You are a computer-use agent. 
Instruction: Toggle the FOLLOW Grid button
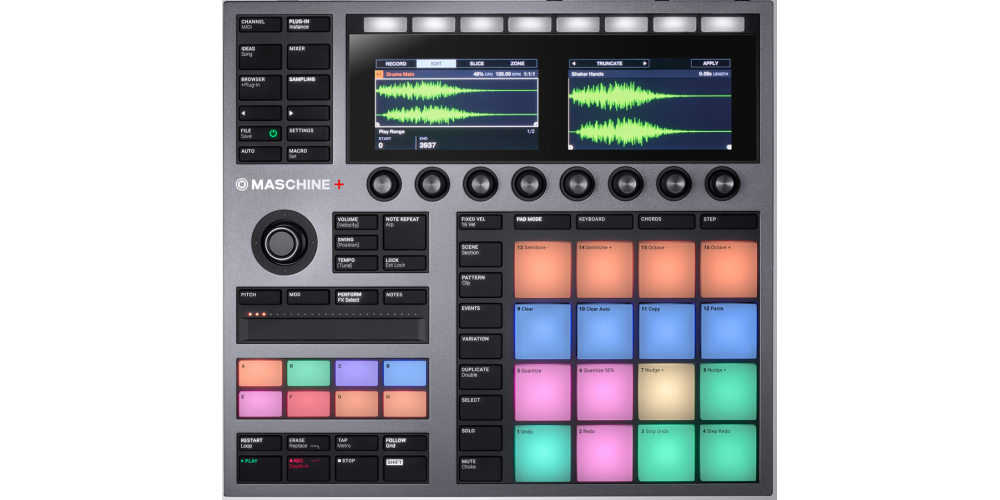point(405,443)
